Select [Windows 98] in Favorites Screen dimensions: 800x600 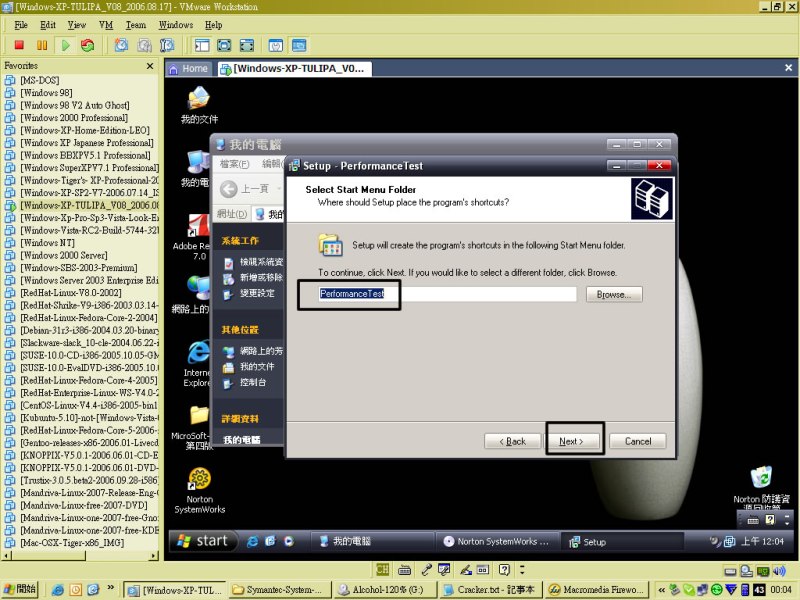46,93
